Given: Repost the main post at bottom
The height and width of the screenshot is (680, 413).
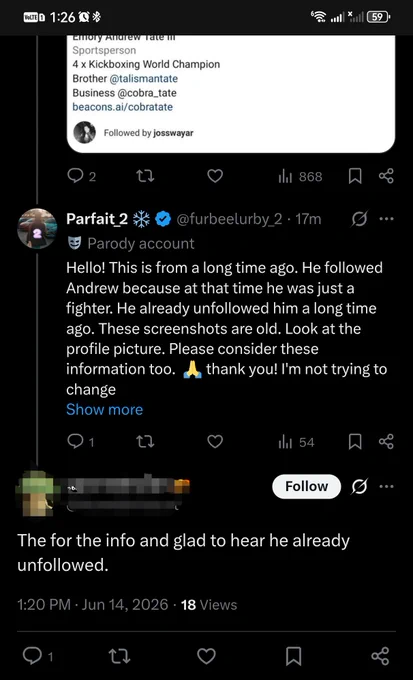Looking at the screenshot, I should [x=120, y=656].
